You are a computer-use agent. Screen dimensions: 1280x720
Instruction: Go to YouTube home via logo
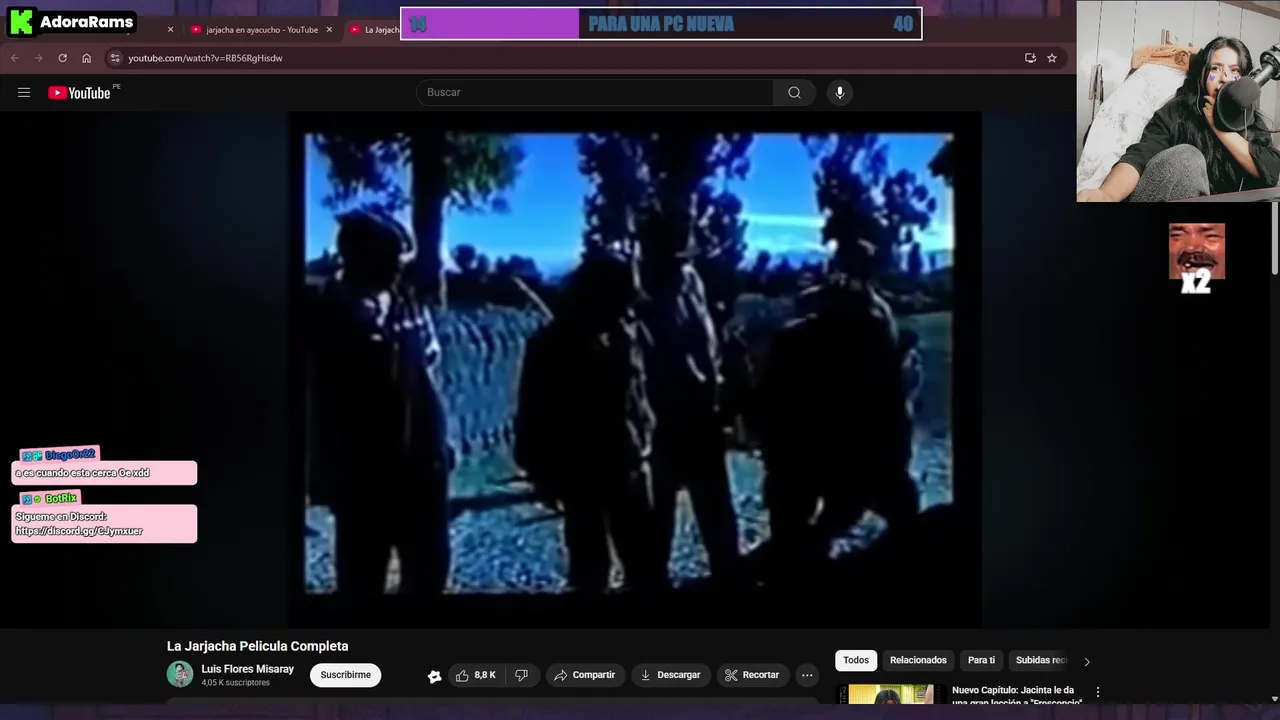pyautogui.click(x=79, y=93)
